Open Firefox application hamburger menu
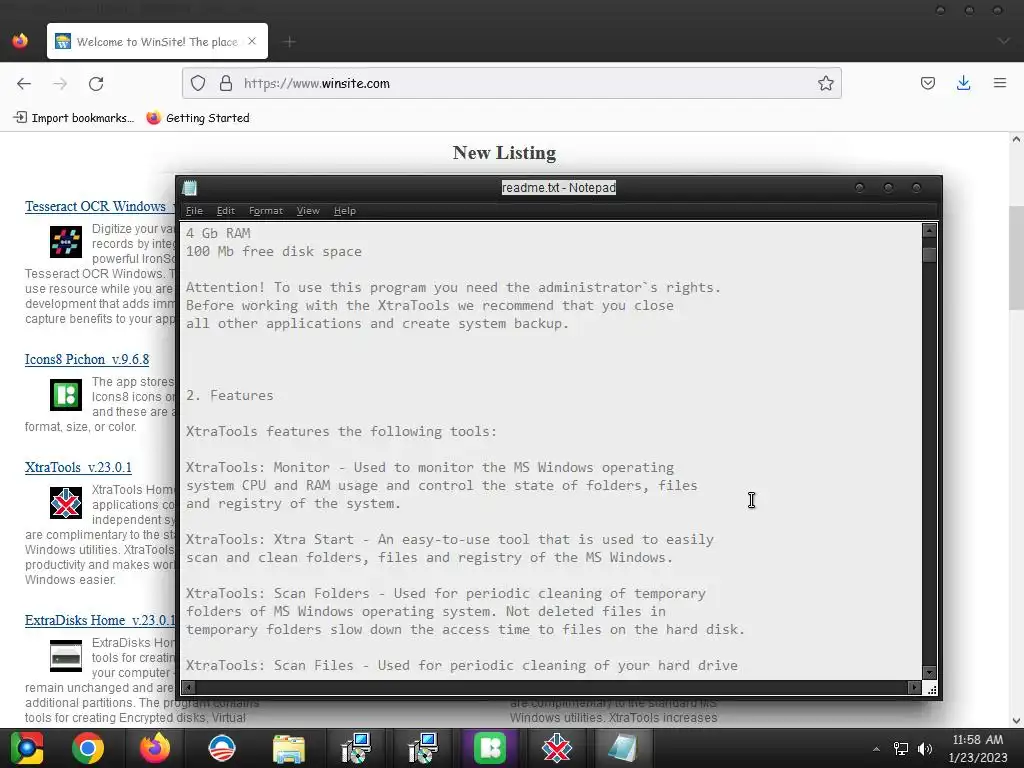The image size is (1024, 768). 1000,83
